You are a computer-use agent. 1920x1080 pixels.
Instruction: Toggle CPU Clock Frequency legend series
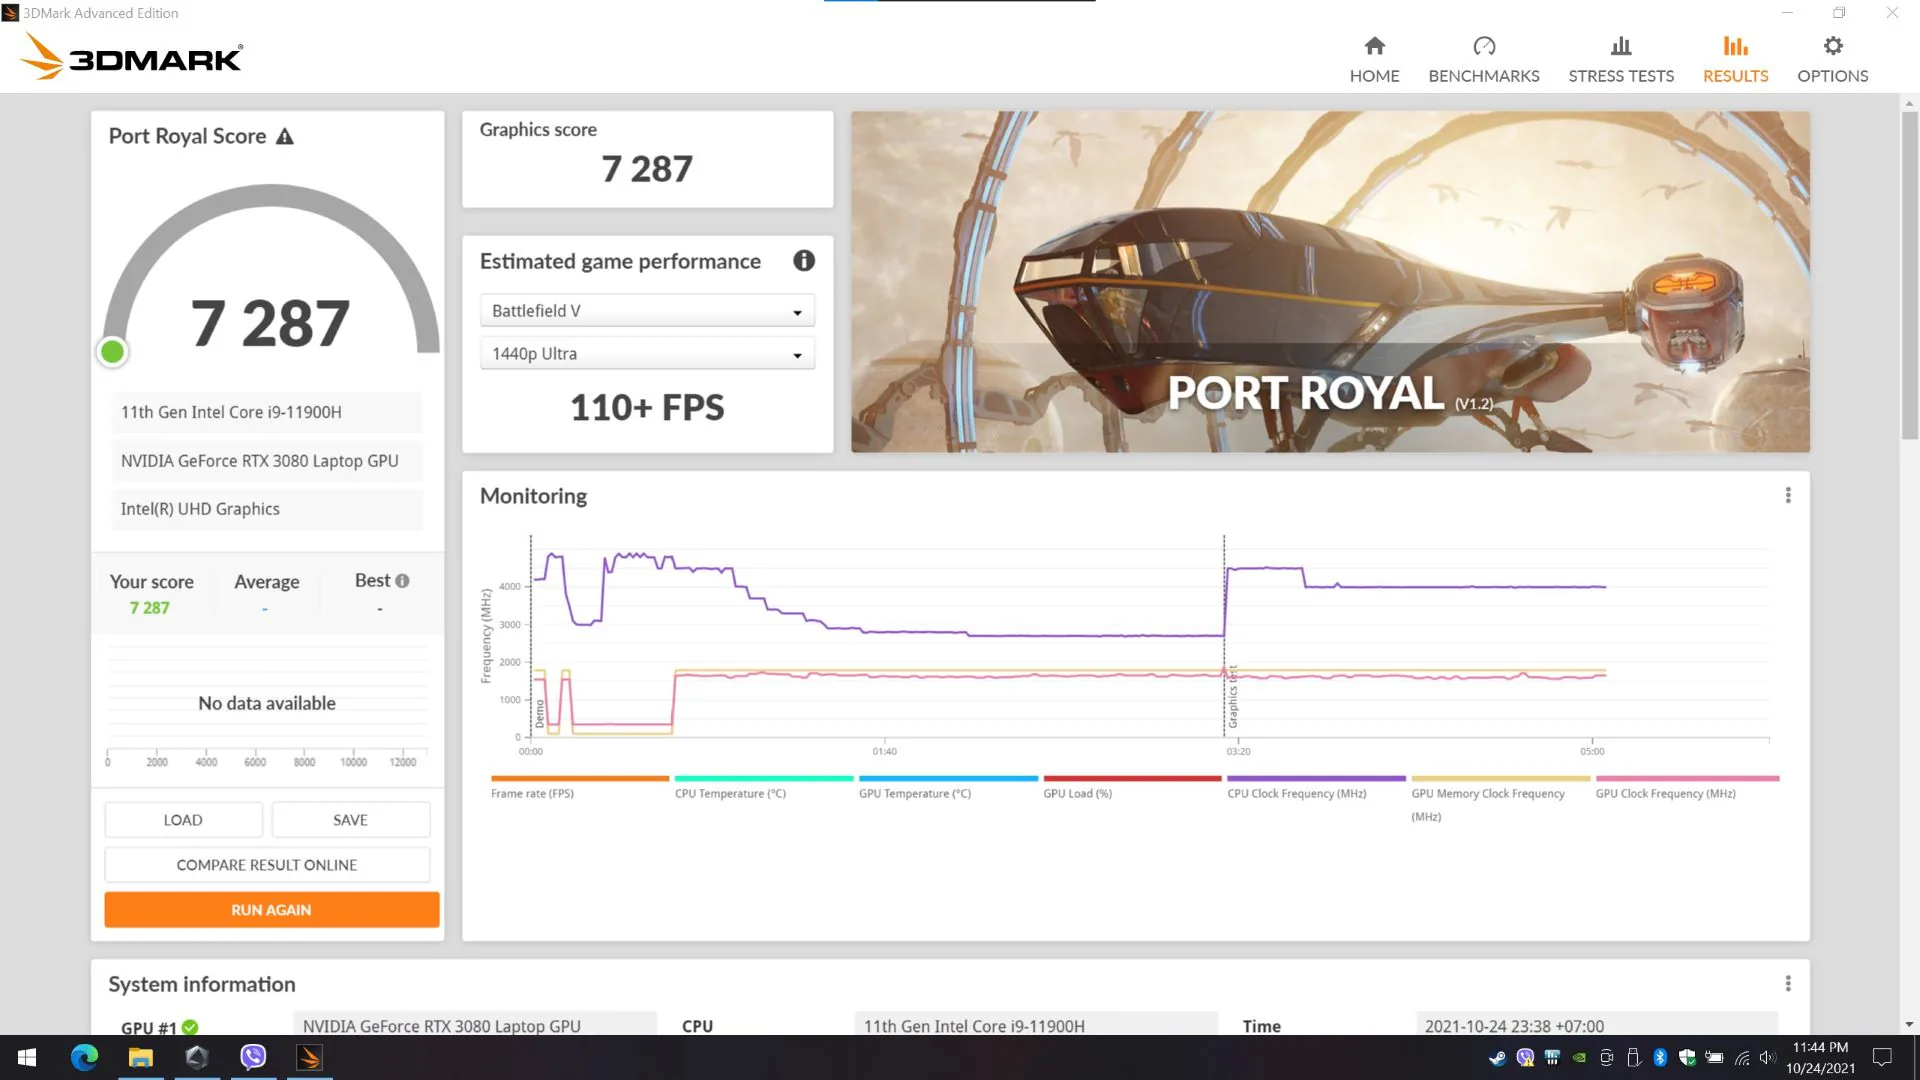tap(1315, 787)
